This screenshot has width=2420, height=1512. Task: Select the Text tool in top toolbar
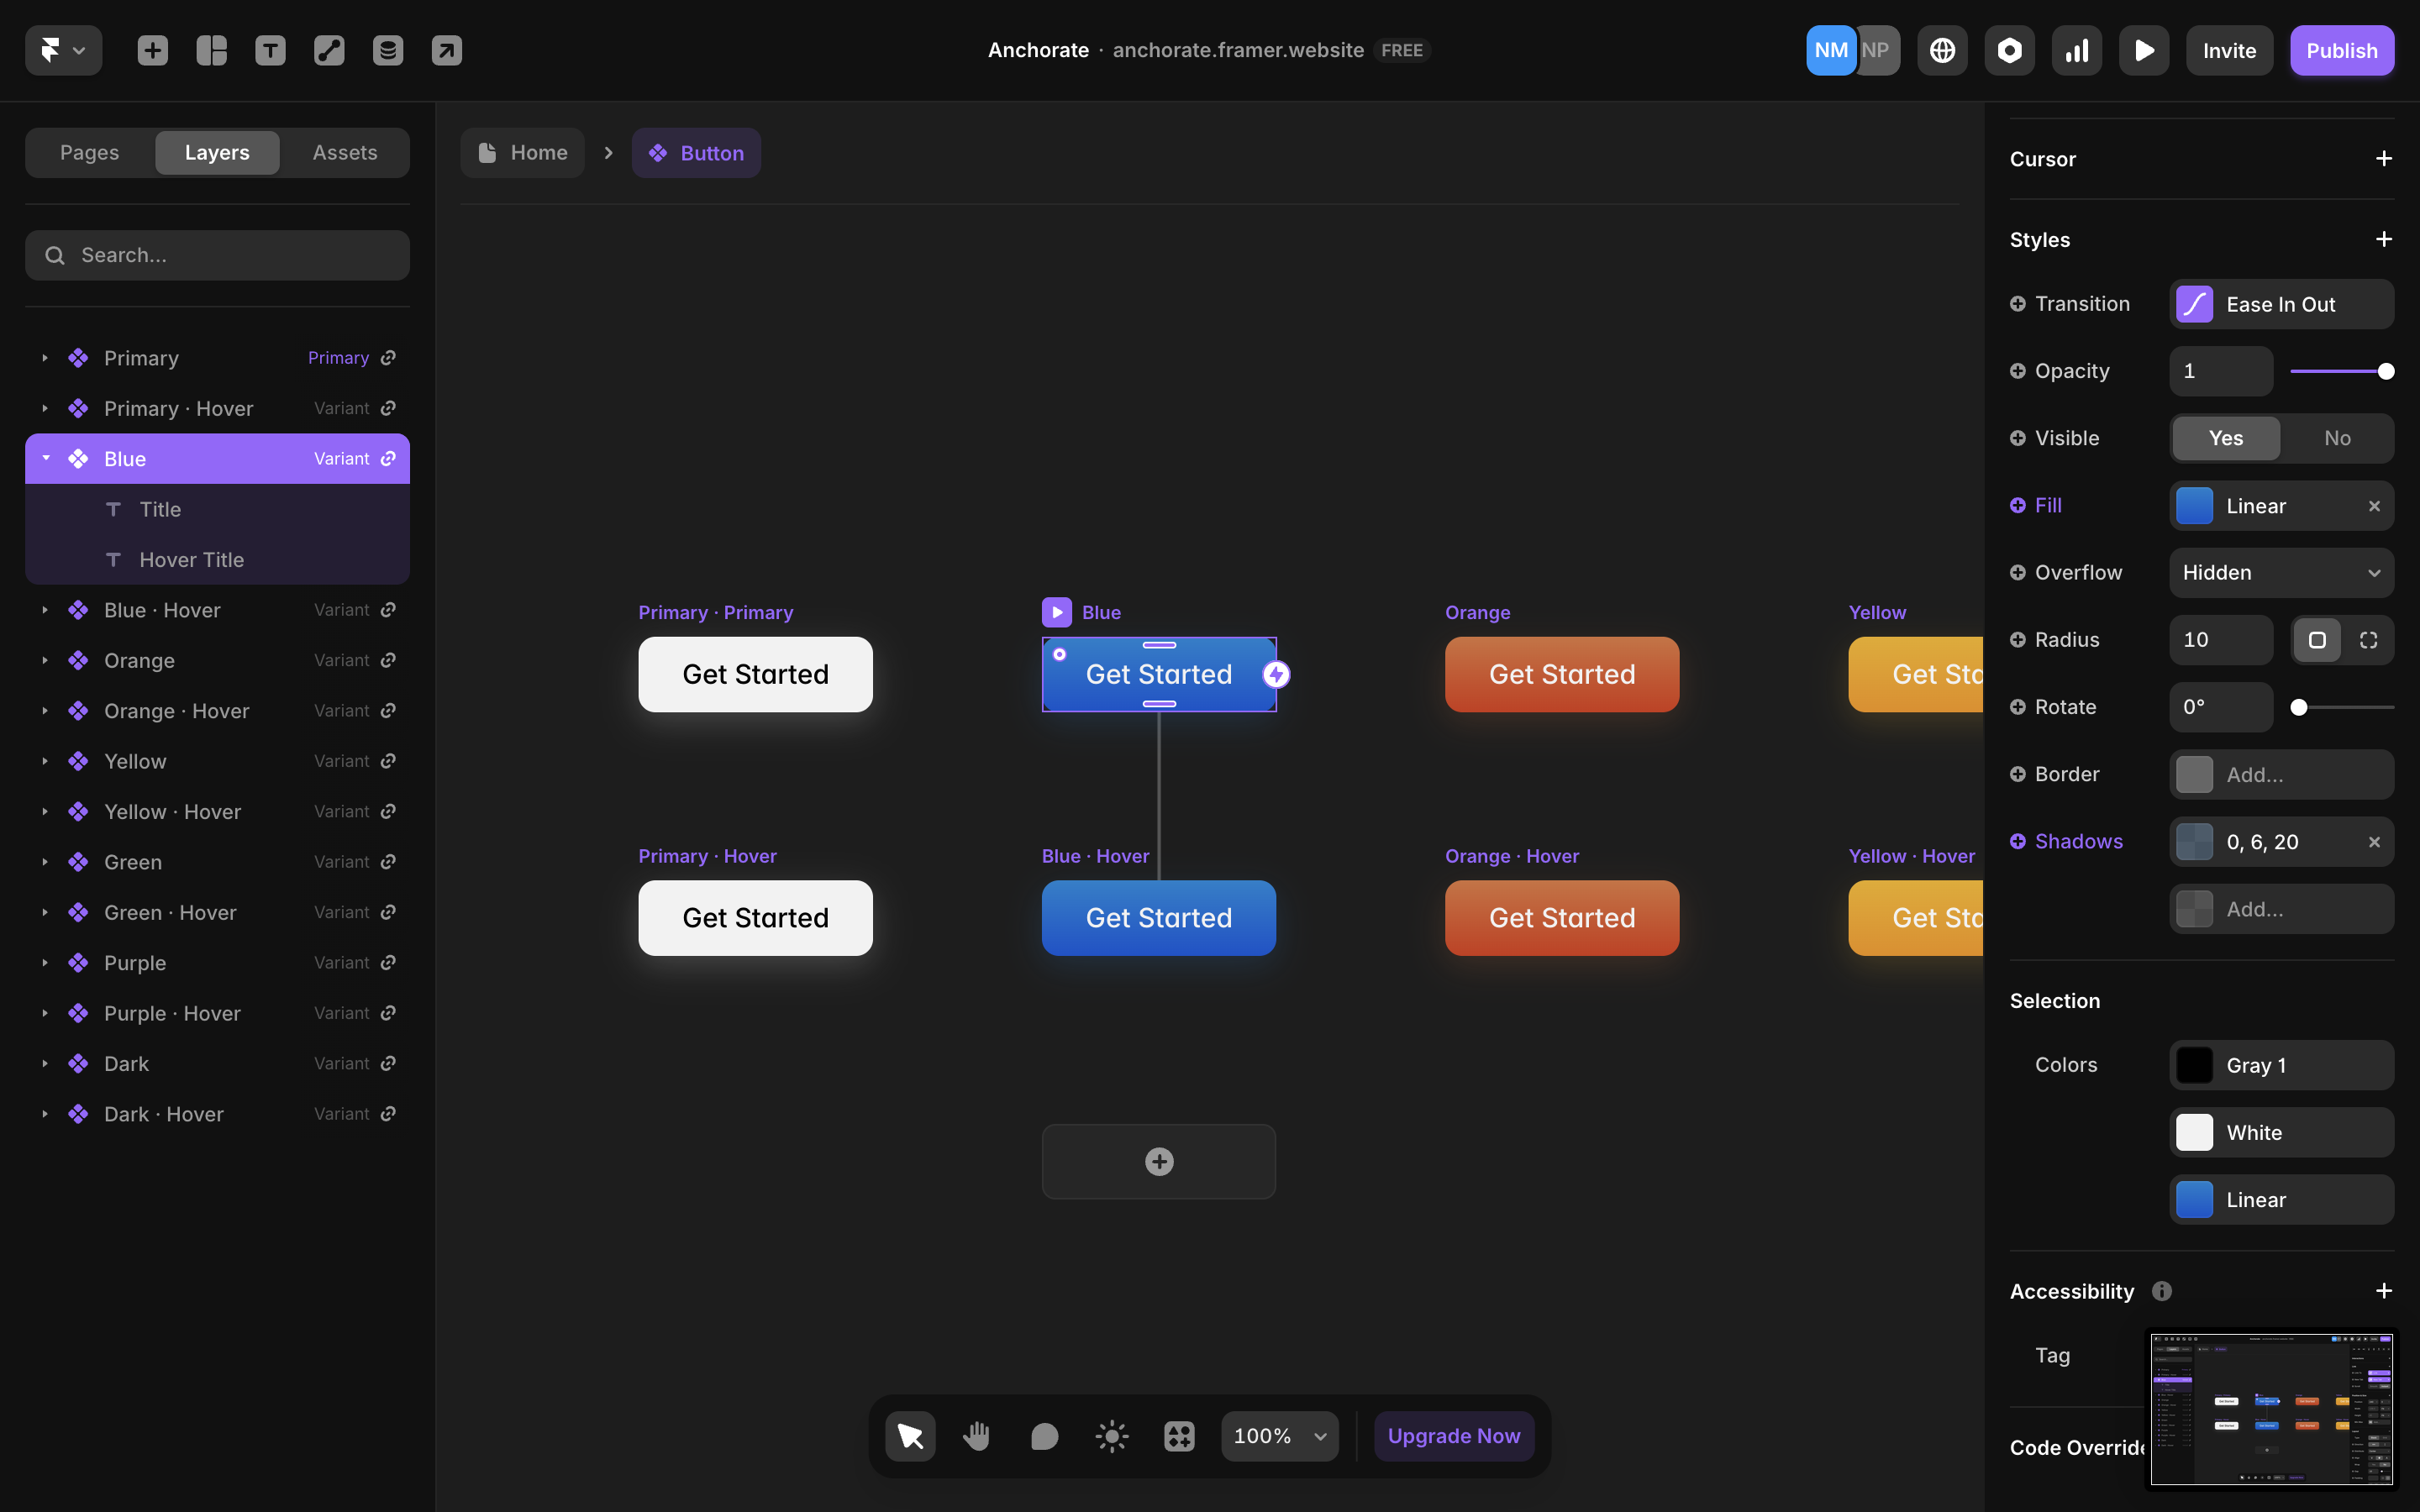(270, 50)
